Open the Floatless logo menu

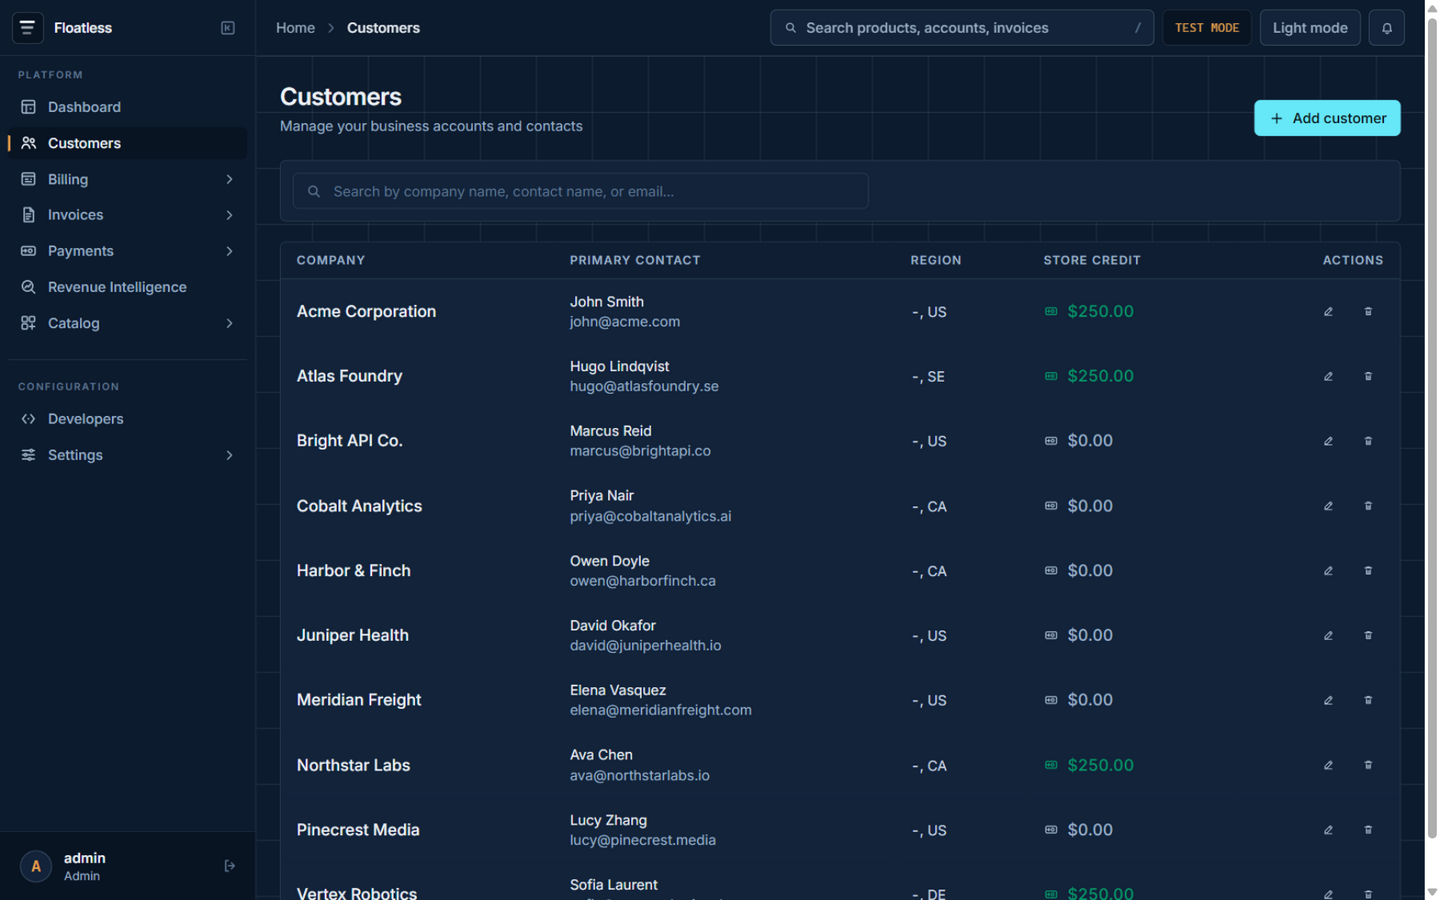[27, 28]
